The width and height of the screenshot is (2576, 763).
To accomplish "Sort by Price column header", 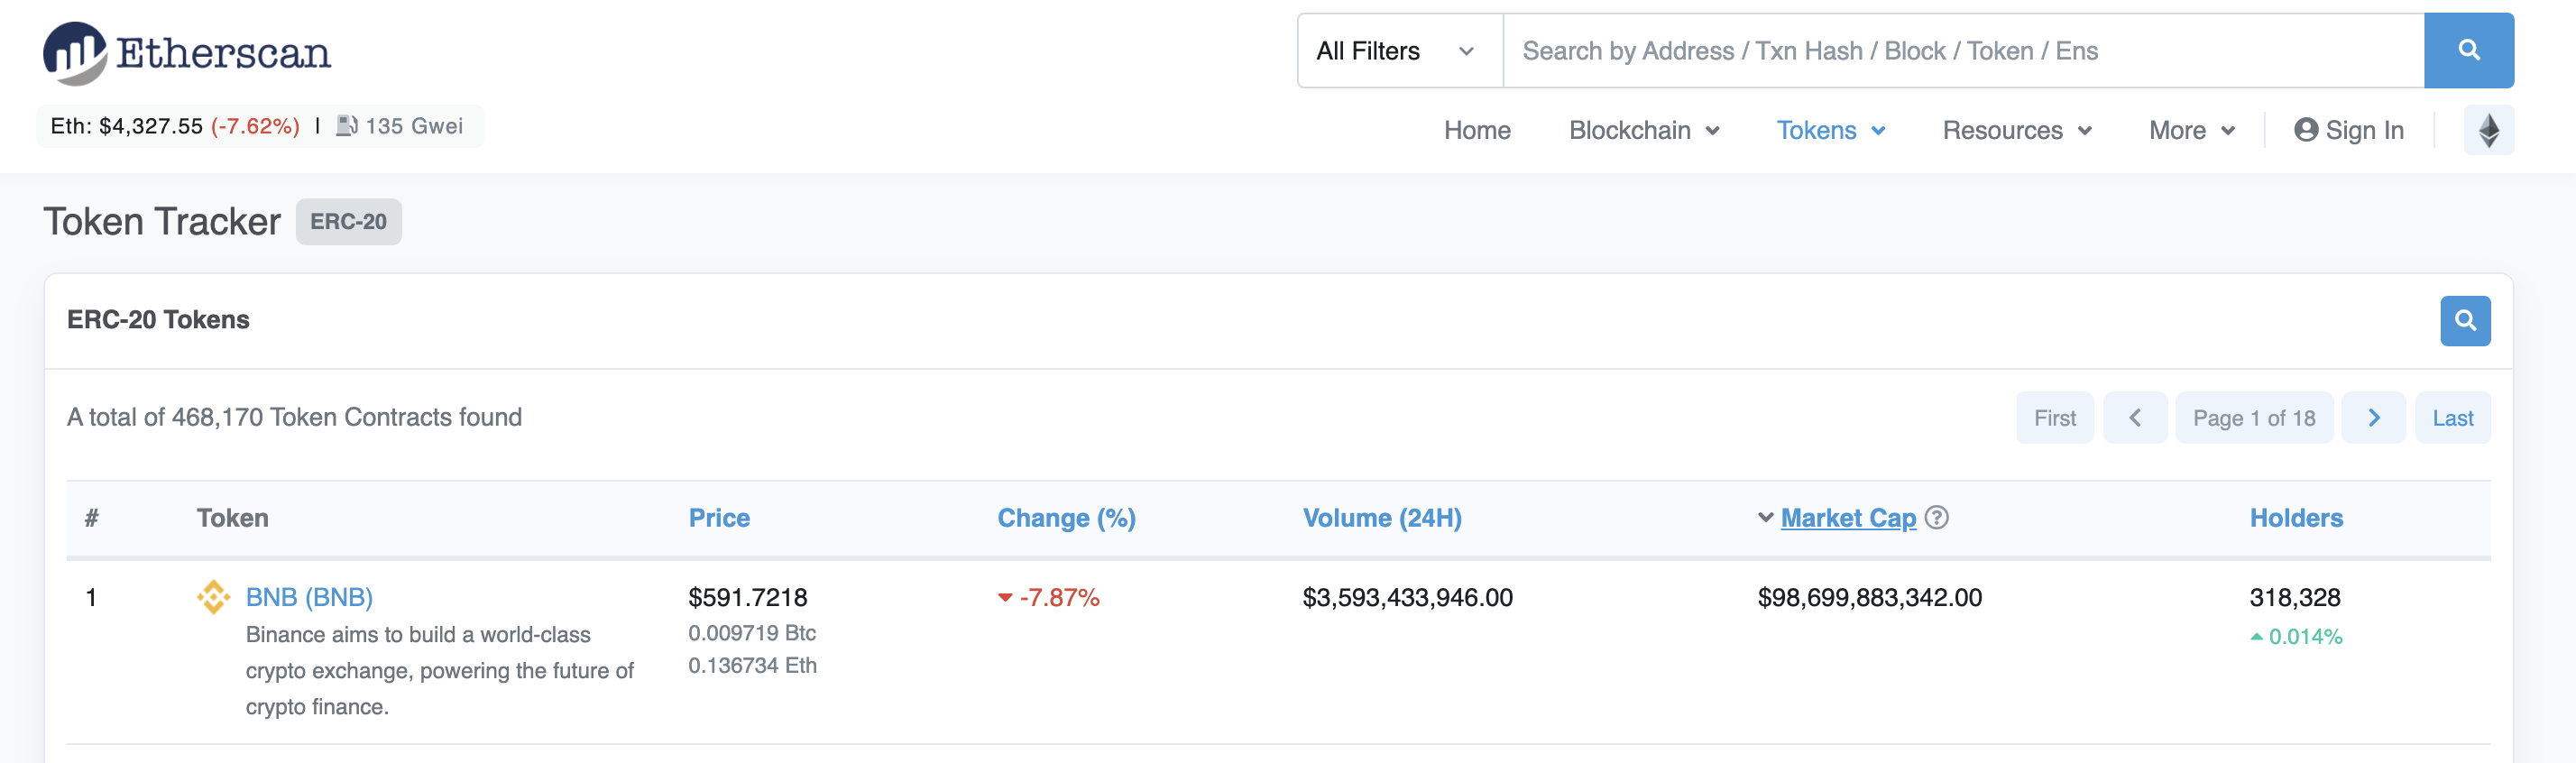I will click(x=719, y=518).
